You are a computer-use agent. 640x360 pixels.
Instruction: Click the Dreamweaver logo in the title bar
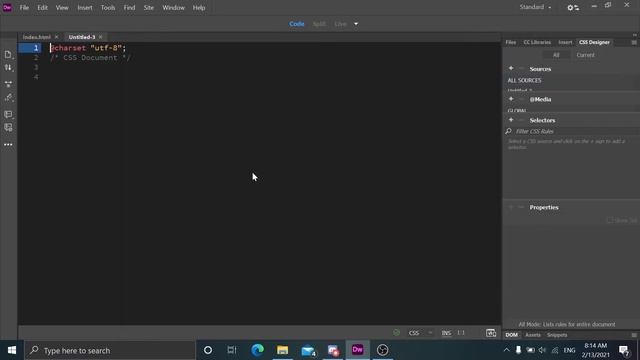coord(7,7)
